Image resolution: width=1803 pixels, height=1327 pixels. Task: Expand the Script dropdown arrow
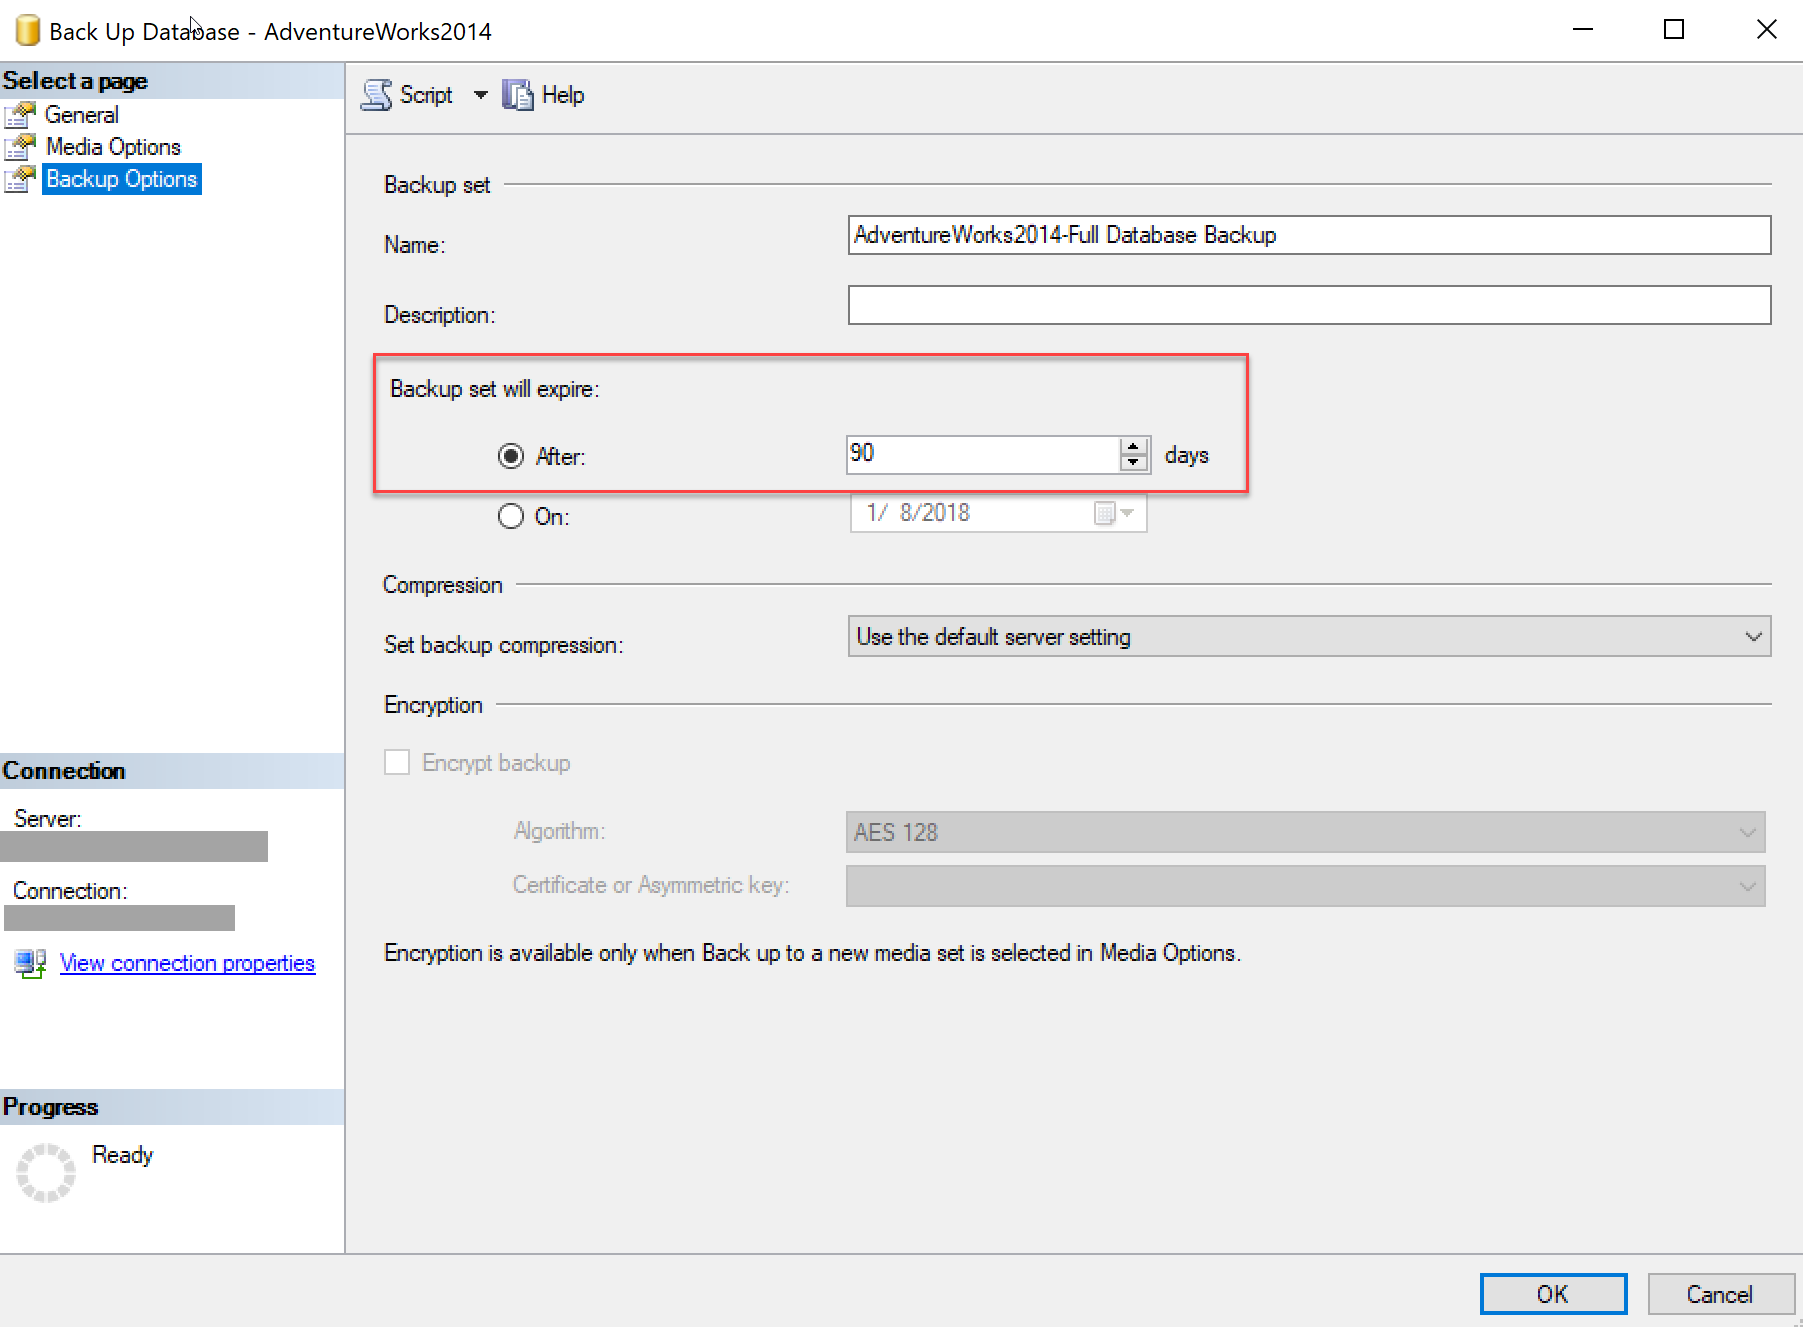(481, 95)
